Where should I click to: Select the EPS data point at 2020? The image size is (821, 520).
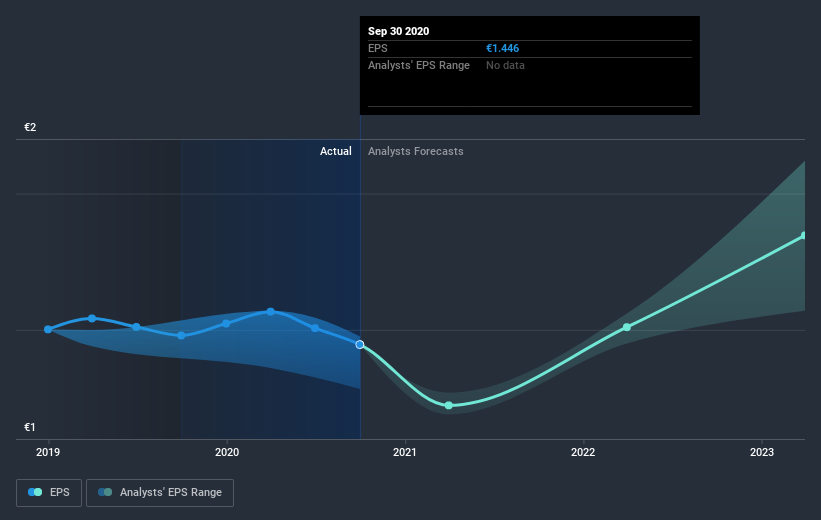point(226,324)
